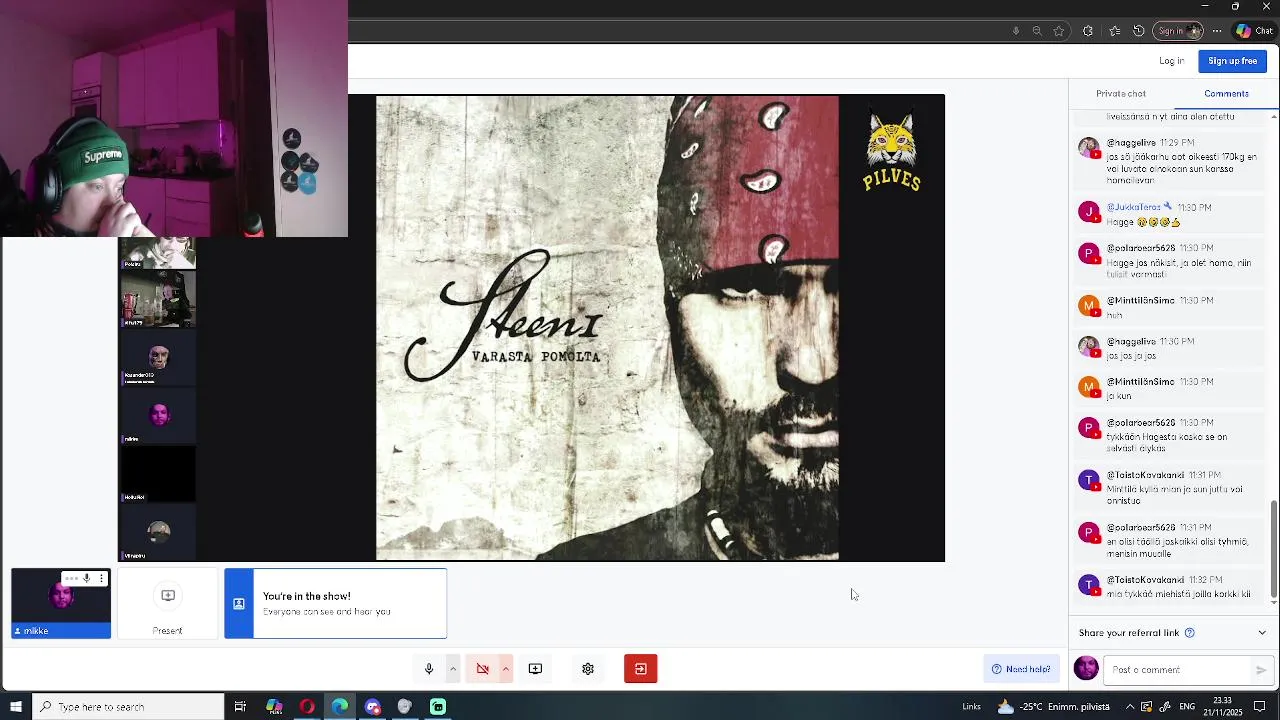Click the Log in link
The image size is (1280, 720).
1172,61
